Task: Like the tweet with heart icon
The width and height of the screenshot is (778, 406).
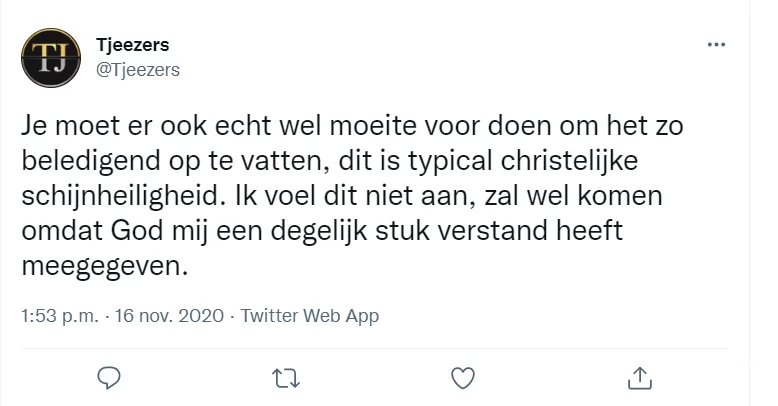Action: (461, 376)
